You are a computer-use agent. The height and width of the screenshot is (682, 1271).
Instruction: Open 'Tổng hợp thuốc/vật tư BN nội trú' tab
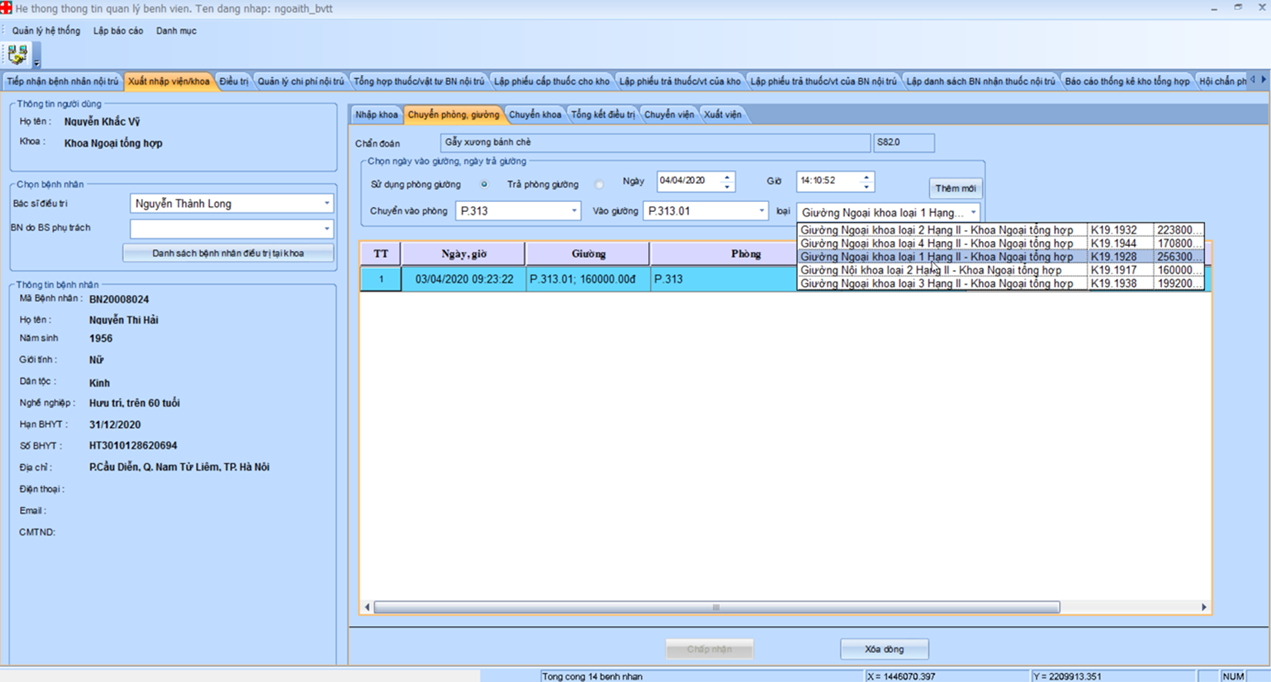419,81
